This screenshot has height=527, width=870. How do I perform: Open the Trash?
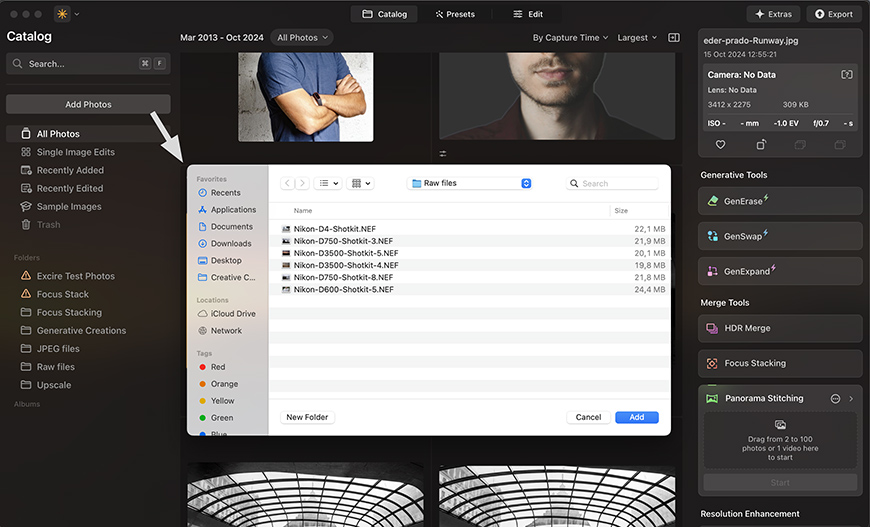point(41,225)
